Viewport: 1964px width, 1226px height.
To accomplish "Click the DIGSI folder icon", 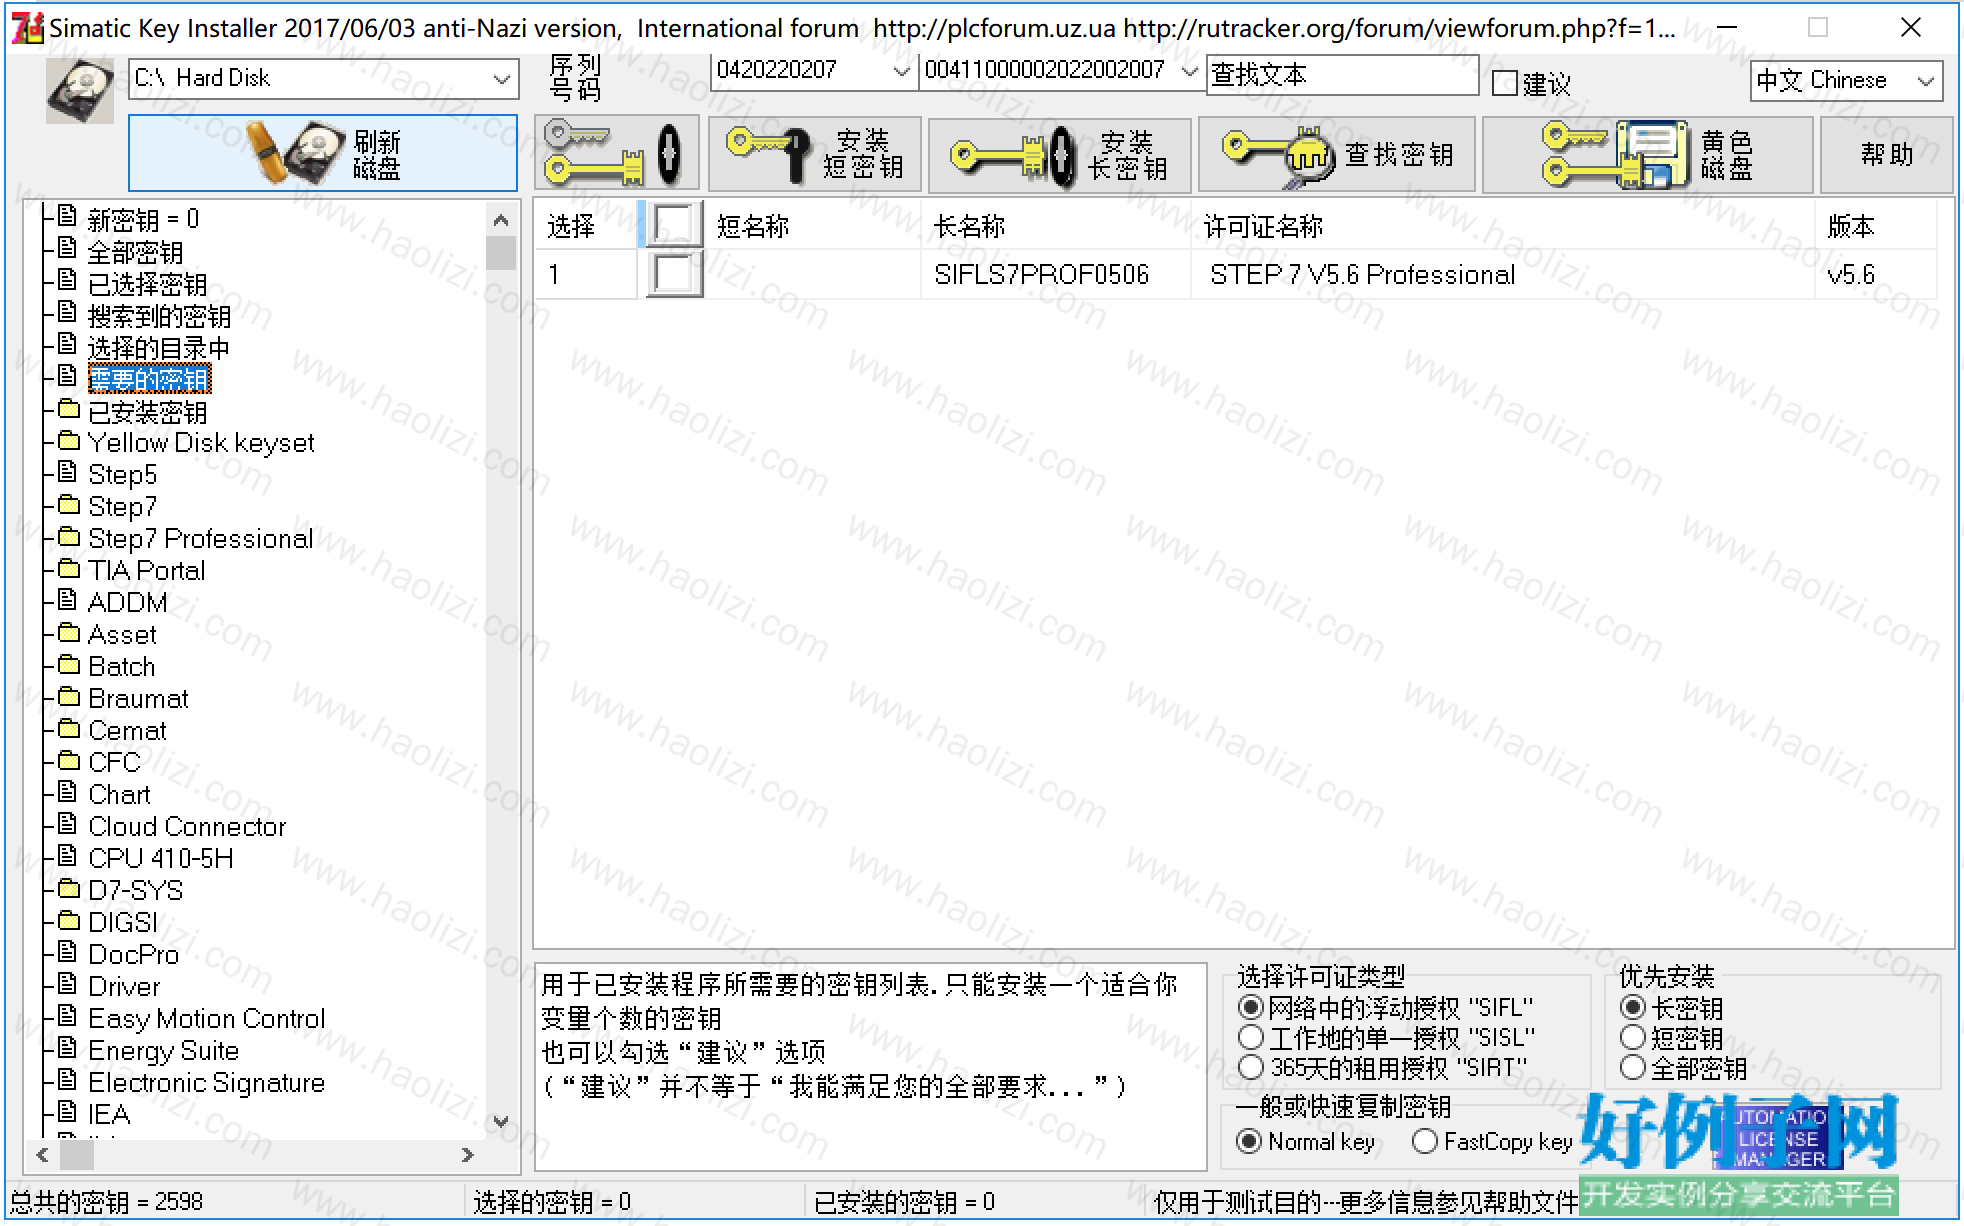I will [x=68, y=921].
